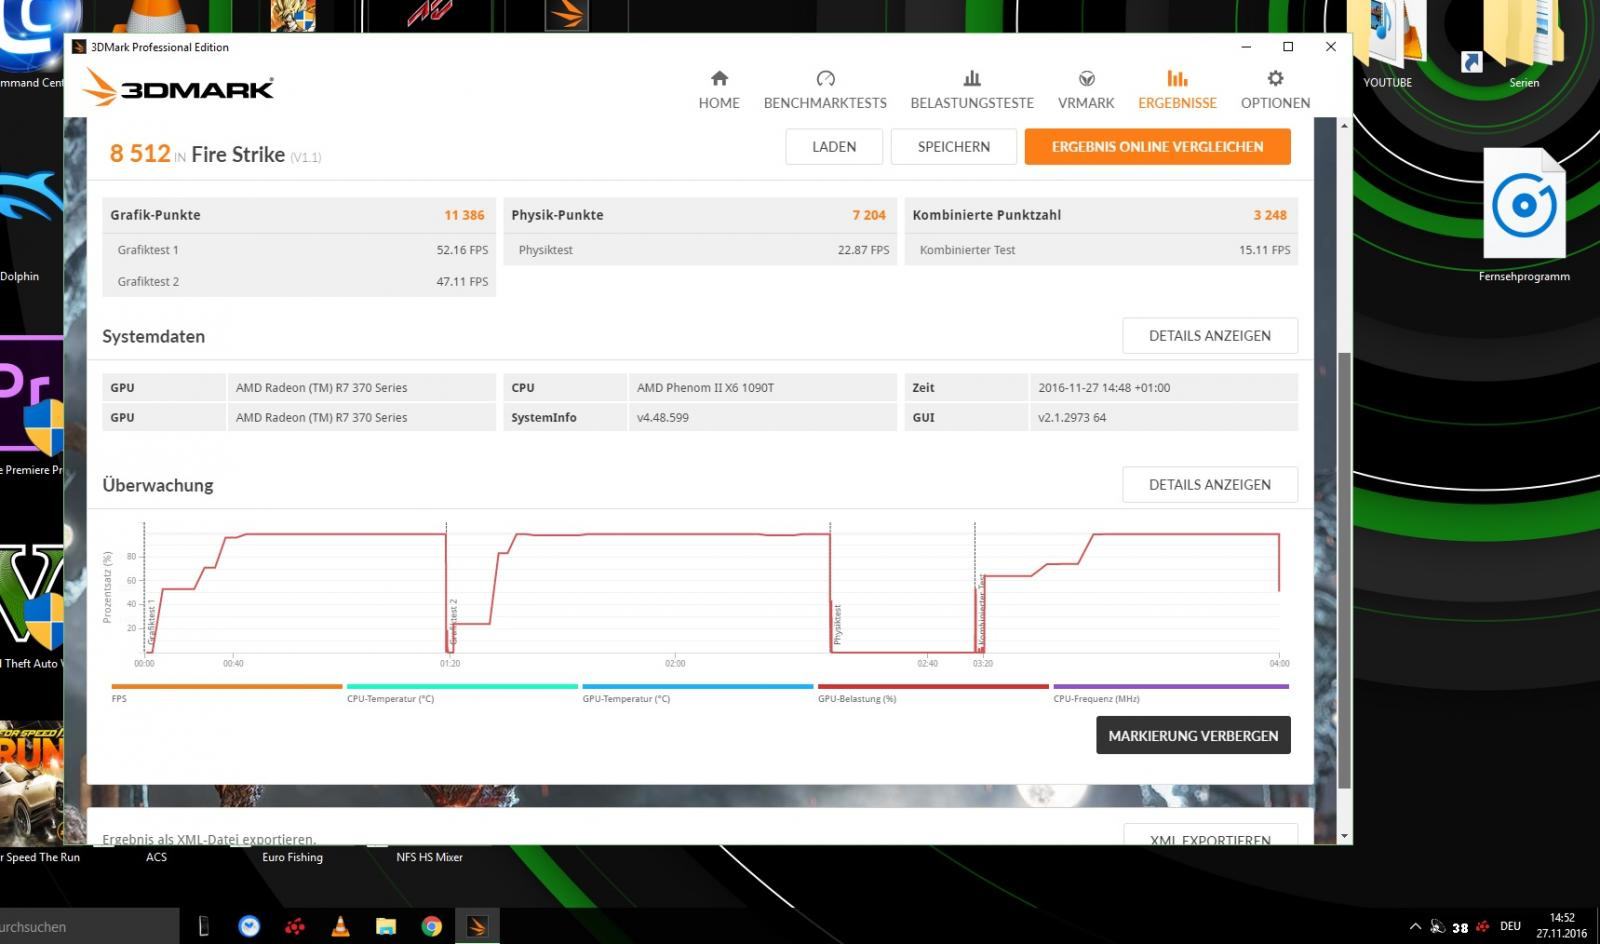The height and width of the screenshot is (944, 1600).
Task: Open the YOUTUBE folder on desktop
Action: (1388, 45)
